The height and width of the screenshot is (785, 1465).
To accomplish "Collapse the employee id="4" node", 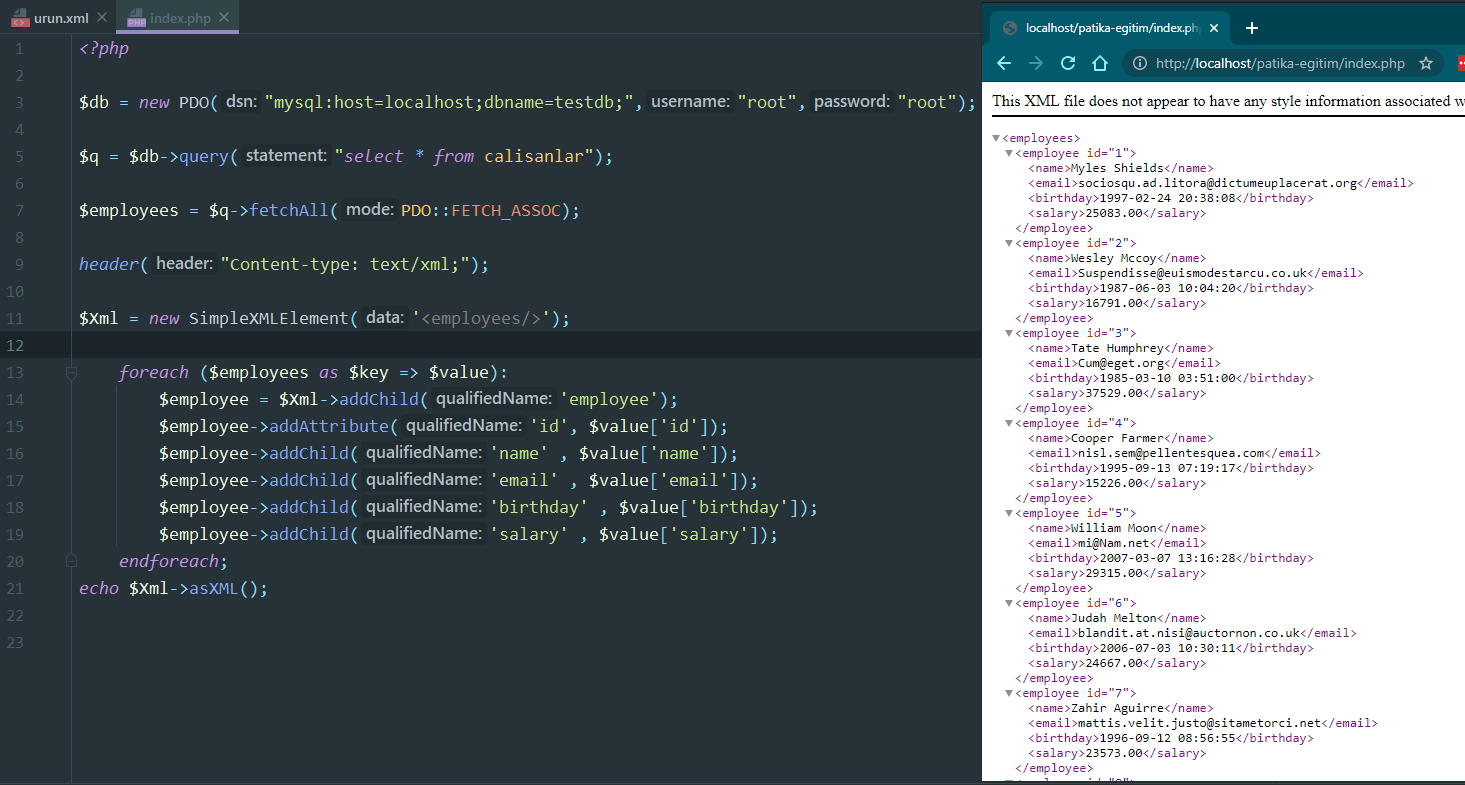I will (1009, 423).
